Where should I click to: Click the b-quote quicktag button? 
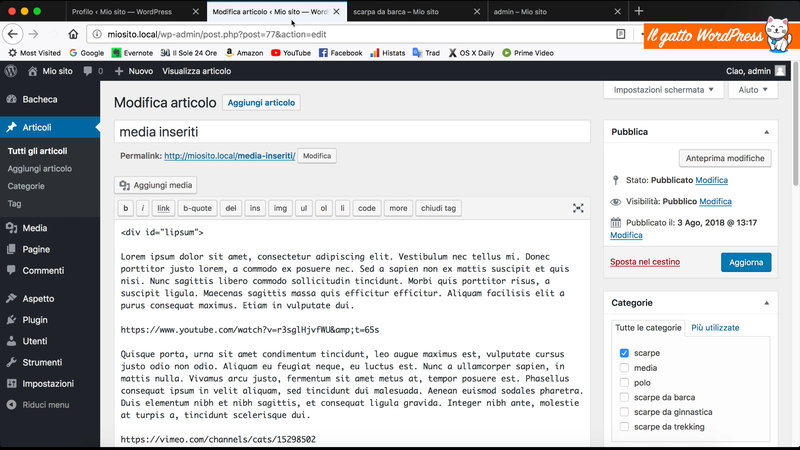(x=197, y=208)
